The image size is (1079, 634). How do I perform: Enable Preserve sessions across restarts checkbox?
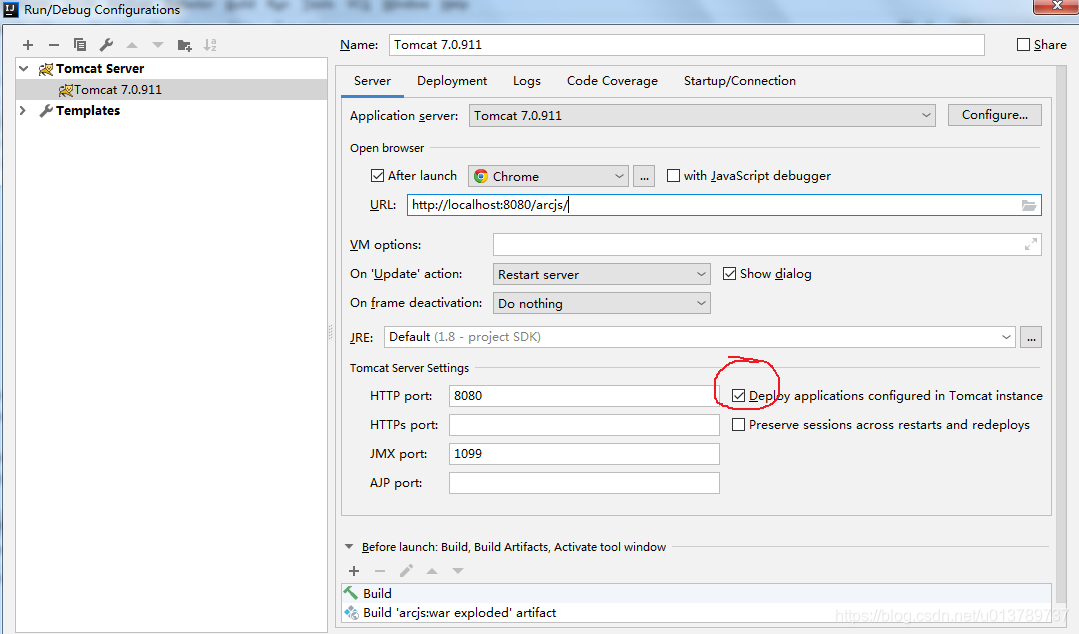point(738,425)
